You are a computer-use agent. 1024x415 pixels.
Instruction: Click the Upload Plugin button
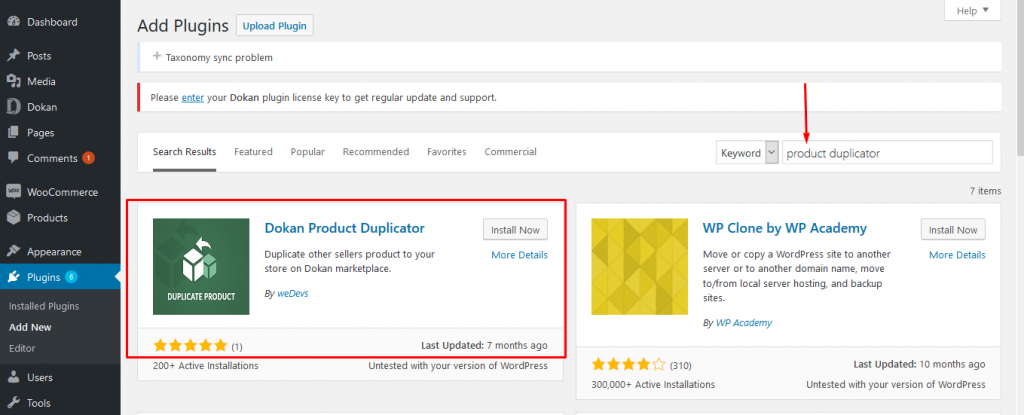[274, 26]
